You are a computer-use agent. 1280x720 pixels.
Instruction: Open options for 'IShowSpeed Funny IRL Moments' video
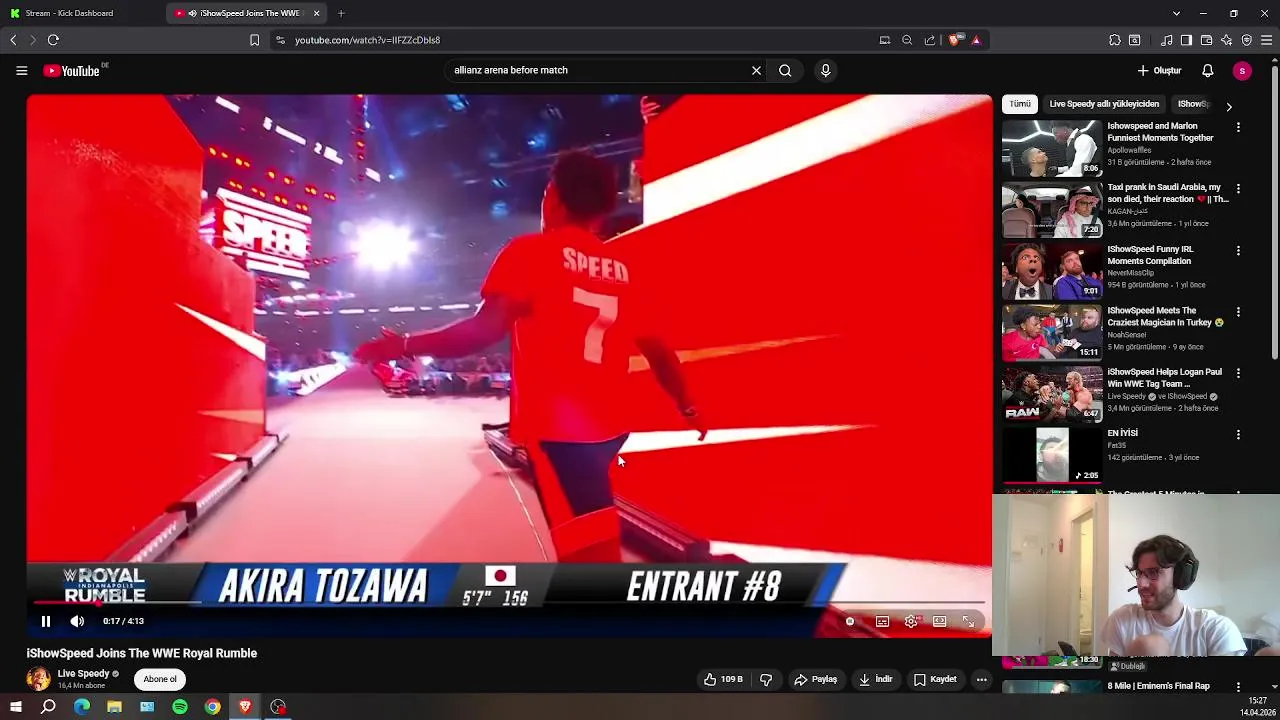click(1238, 250)
